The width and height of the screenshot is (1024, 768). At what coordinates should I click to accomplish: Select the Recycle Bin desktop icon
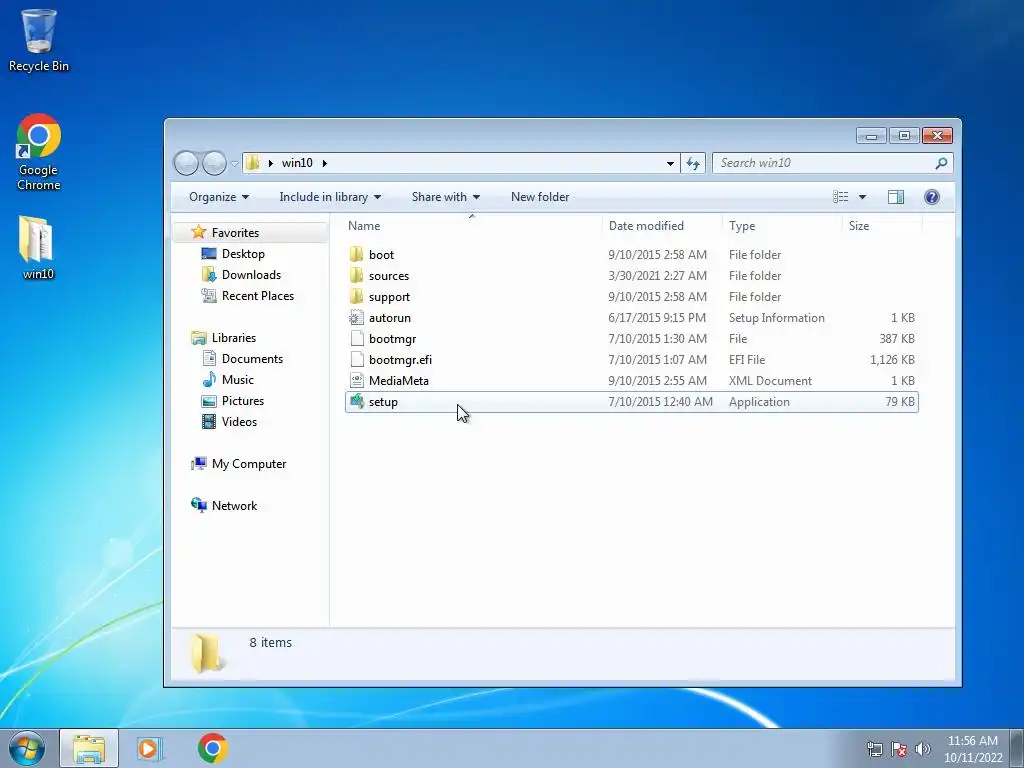[39, 40]
